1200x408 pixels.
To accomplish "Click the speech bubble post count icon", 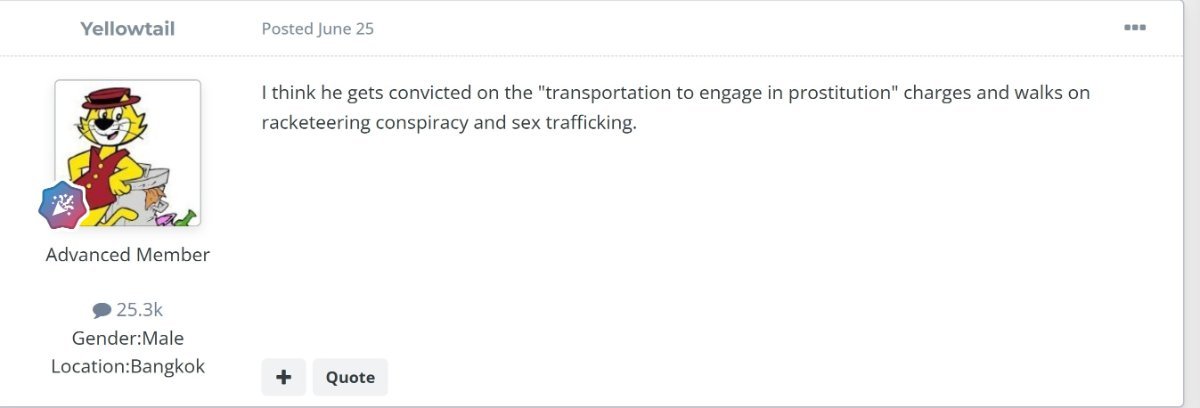I will tap(101, 311).
